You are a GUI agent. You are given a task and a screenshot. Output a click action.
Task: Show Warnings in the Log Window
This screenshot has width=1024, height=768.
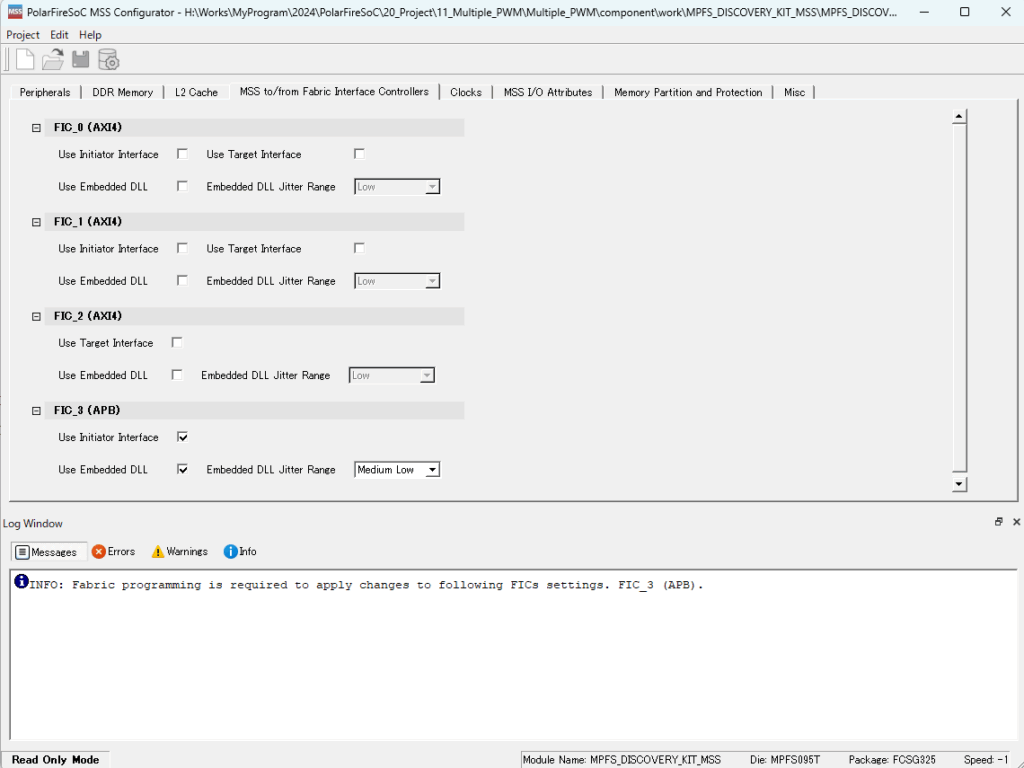click(179, 552)
